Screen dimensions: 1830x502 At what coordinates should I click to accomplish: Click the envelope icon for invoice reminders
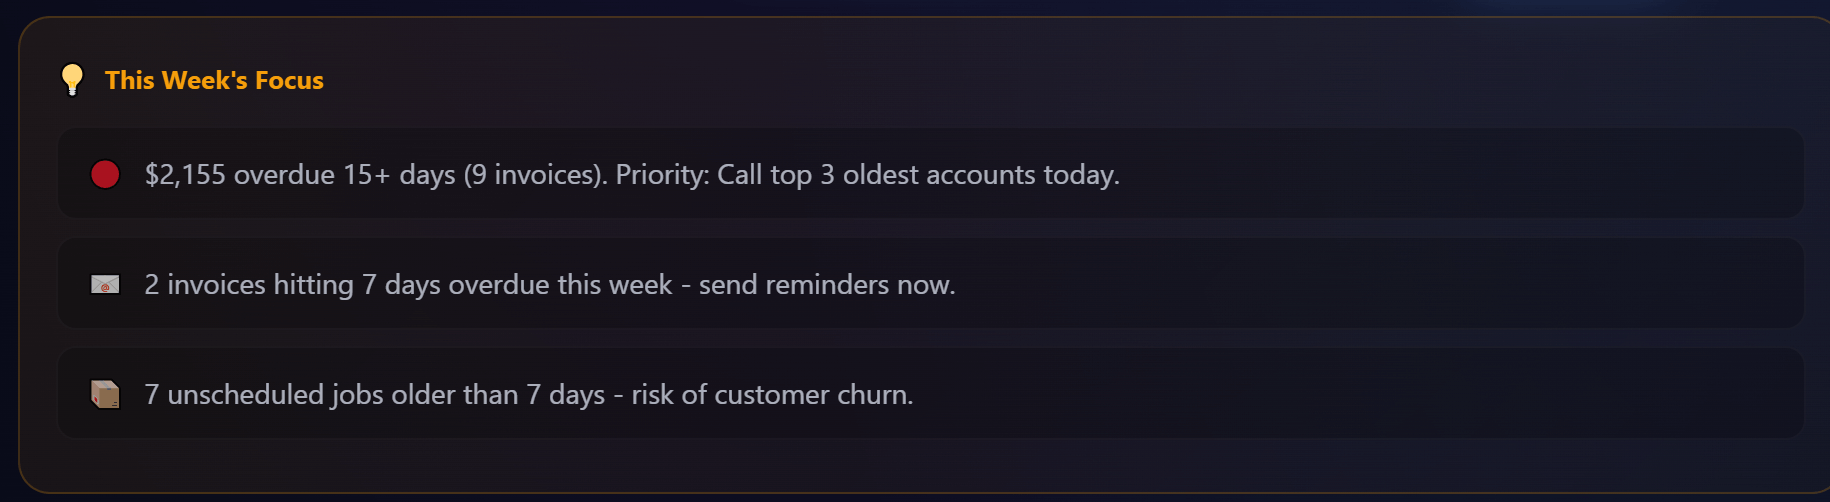coord(105,285)
